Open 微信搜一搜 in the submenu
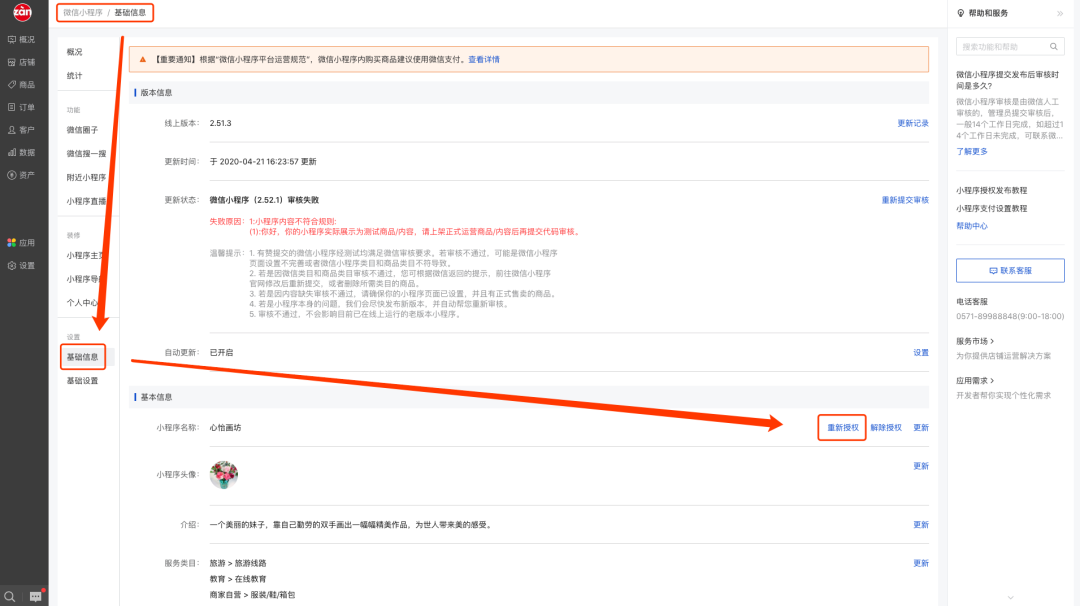This screenshot has height=606, width=1080. click(87, 154)
